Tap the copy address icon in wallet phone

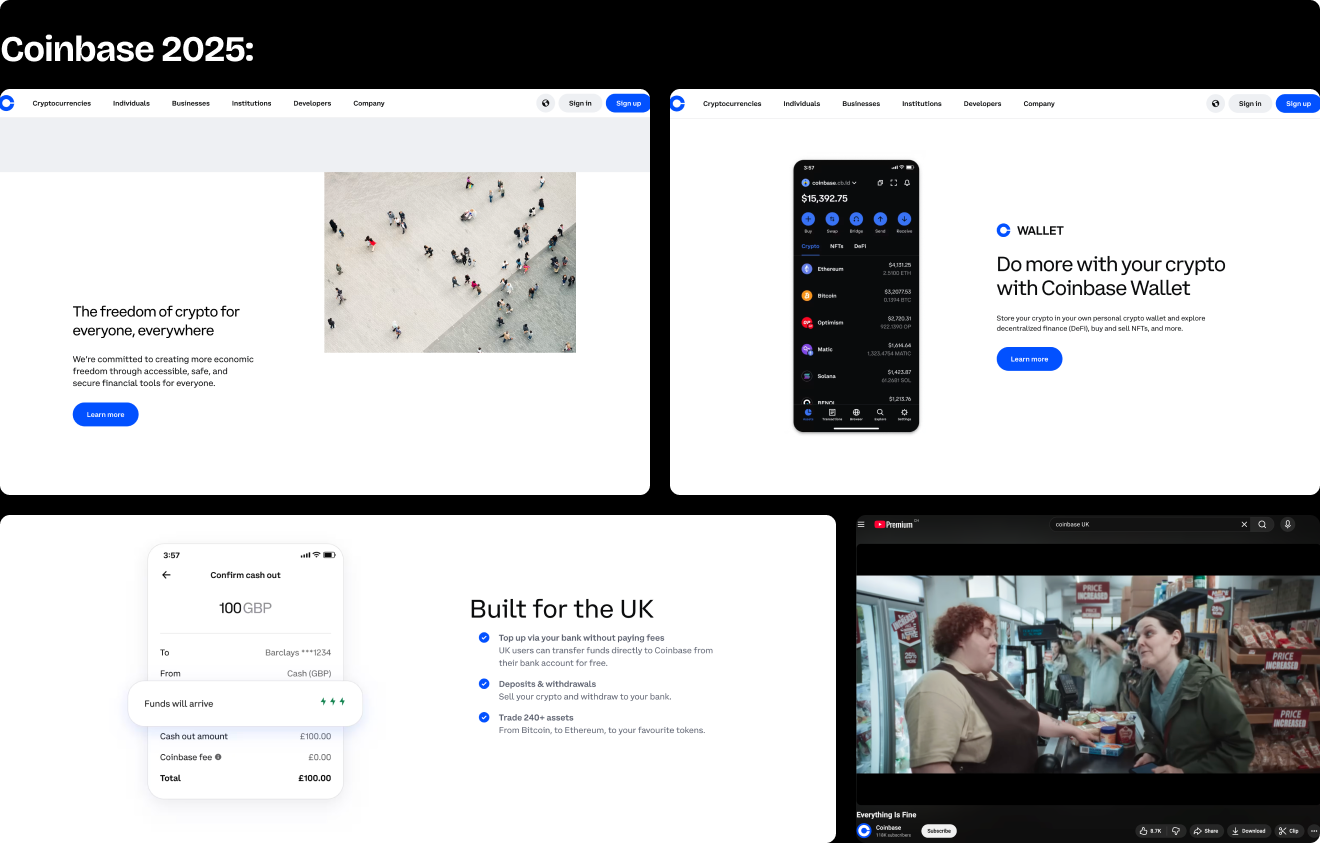click(880, 183)
